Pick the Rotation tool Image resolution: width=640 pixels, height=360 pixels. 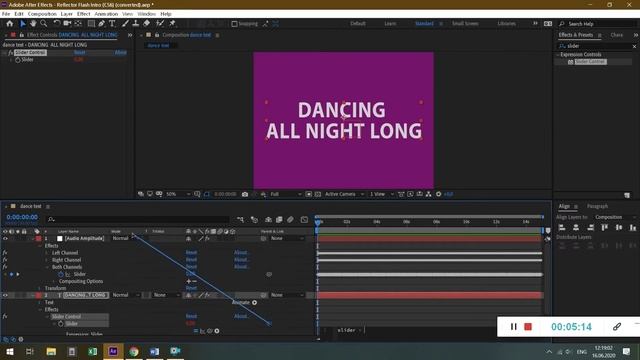pyautogui.click(x=57, y=24)
